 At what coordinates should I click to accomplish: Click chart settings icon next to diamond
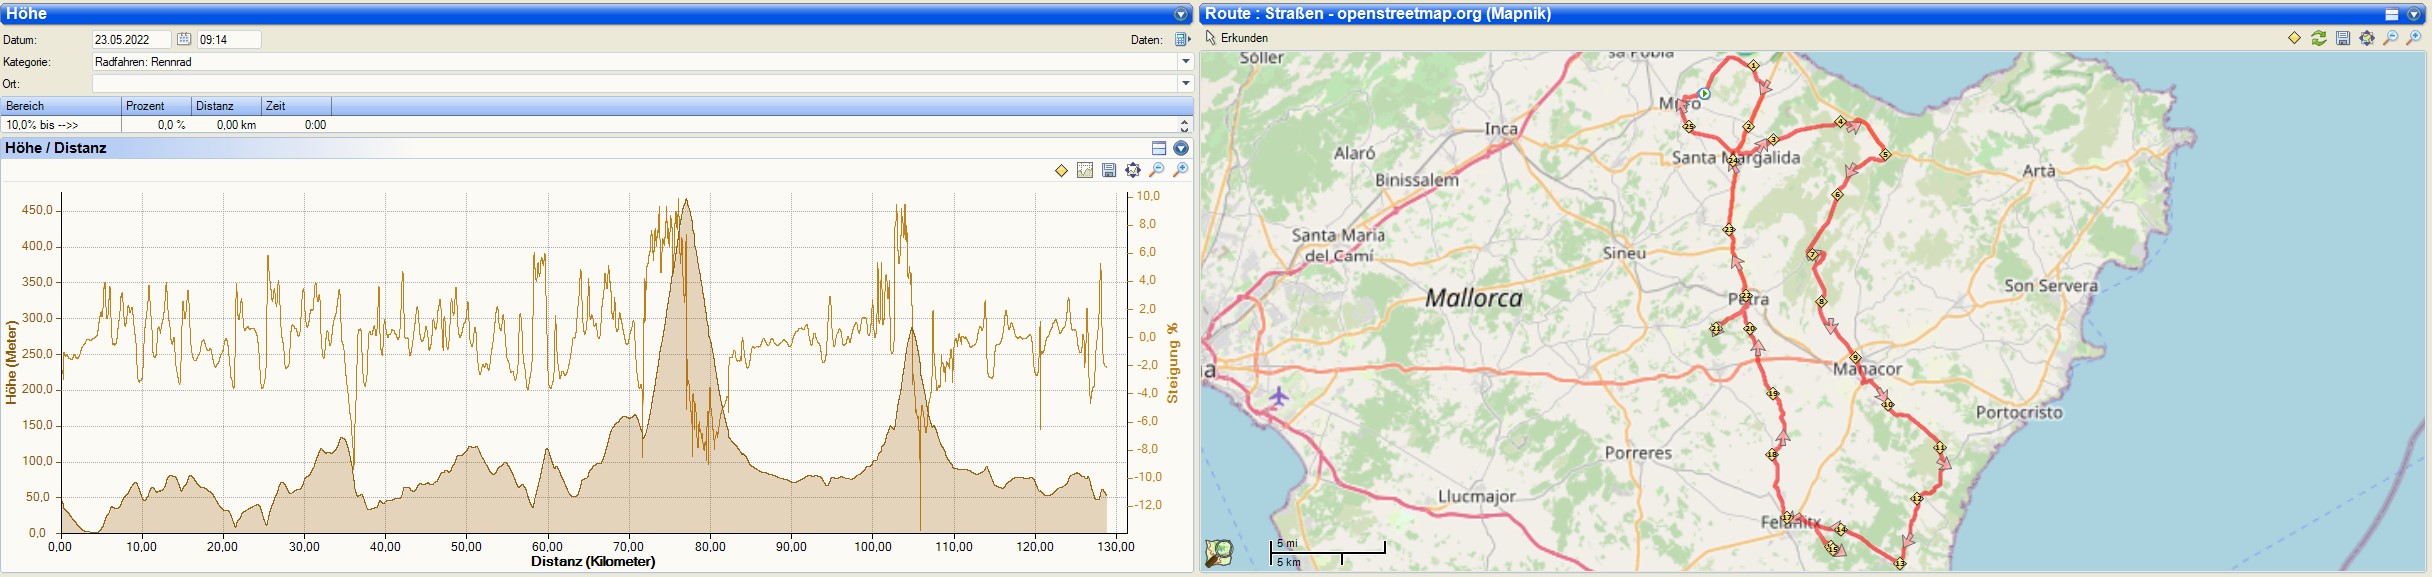[x=1085, y=170]
